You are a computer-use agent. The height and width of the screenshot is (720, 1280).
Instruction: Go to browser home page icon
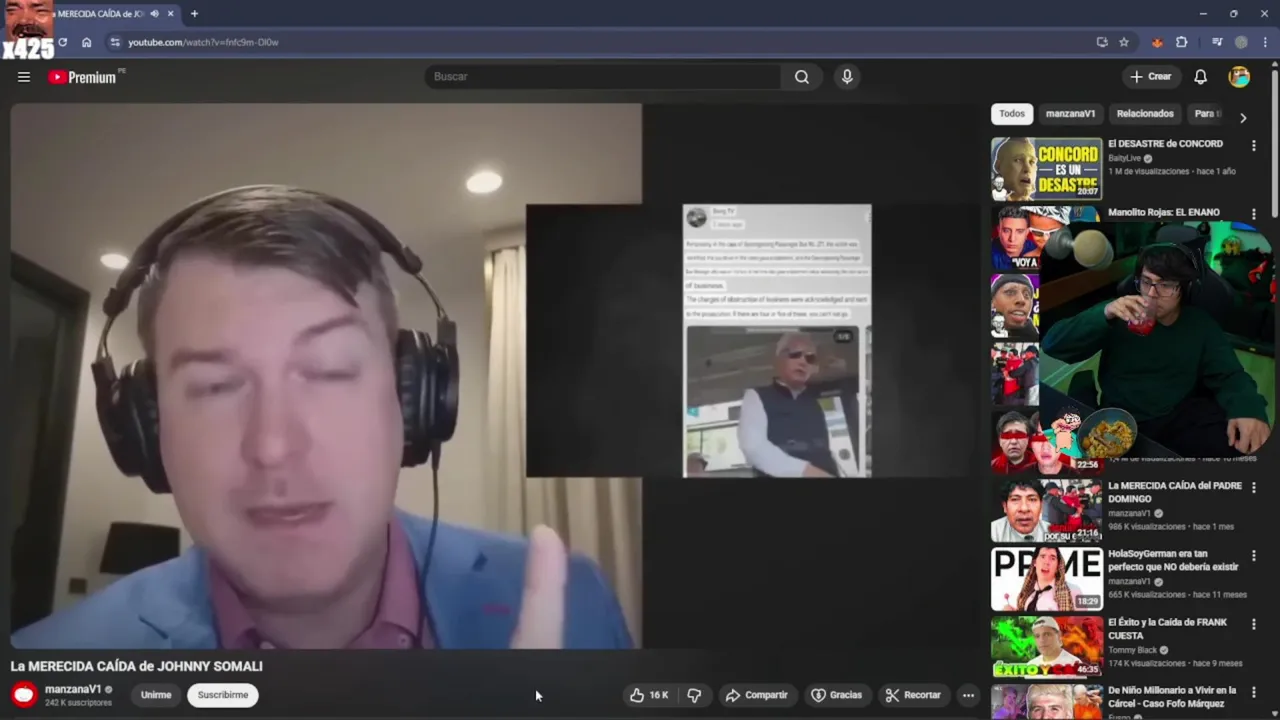87,42
